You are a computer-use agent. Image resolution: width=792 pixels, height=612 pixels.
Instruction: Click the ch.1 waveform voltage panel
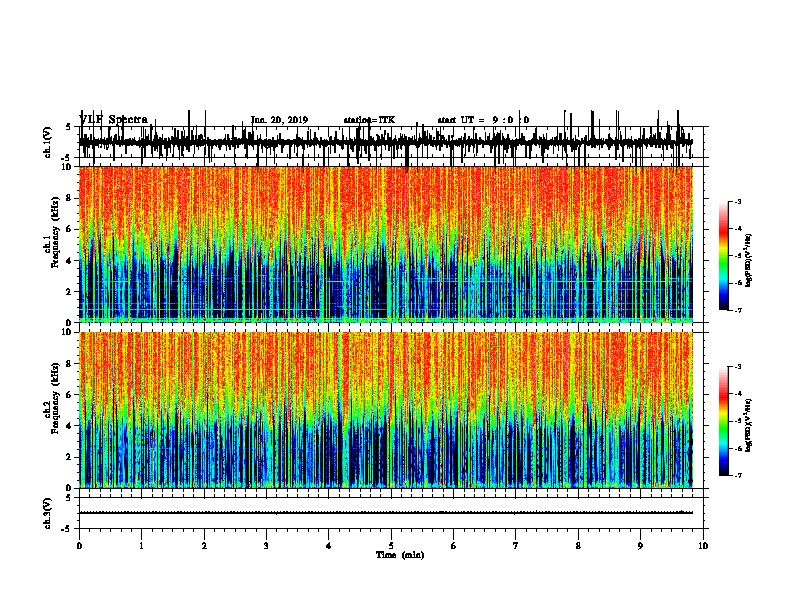point(391,142)
